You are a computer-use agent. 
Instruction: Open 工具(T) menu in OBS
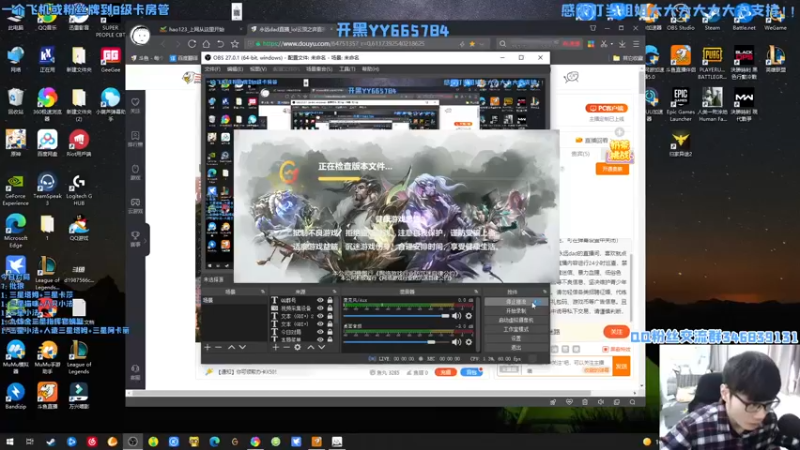click(347, 69)
